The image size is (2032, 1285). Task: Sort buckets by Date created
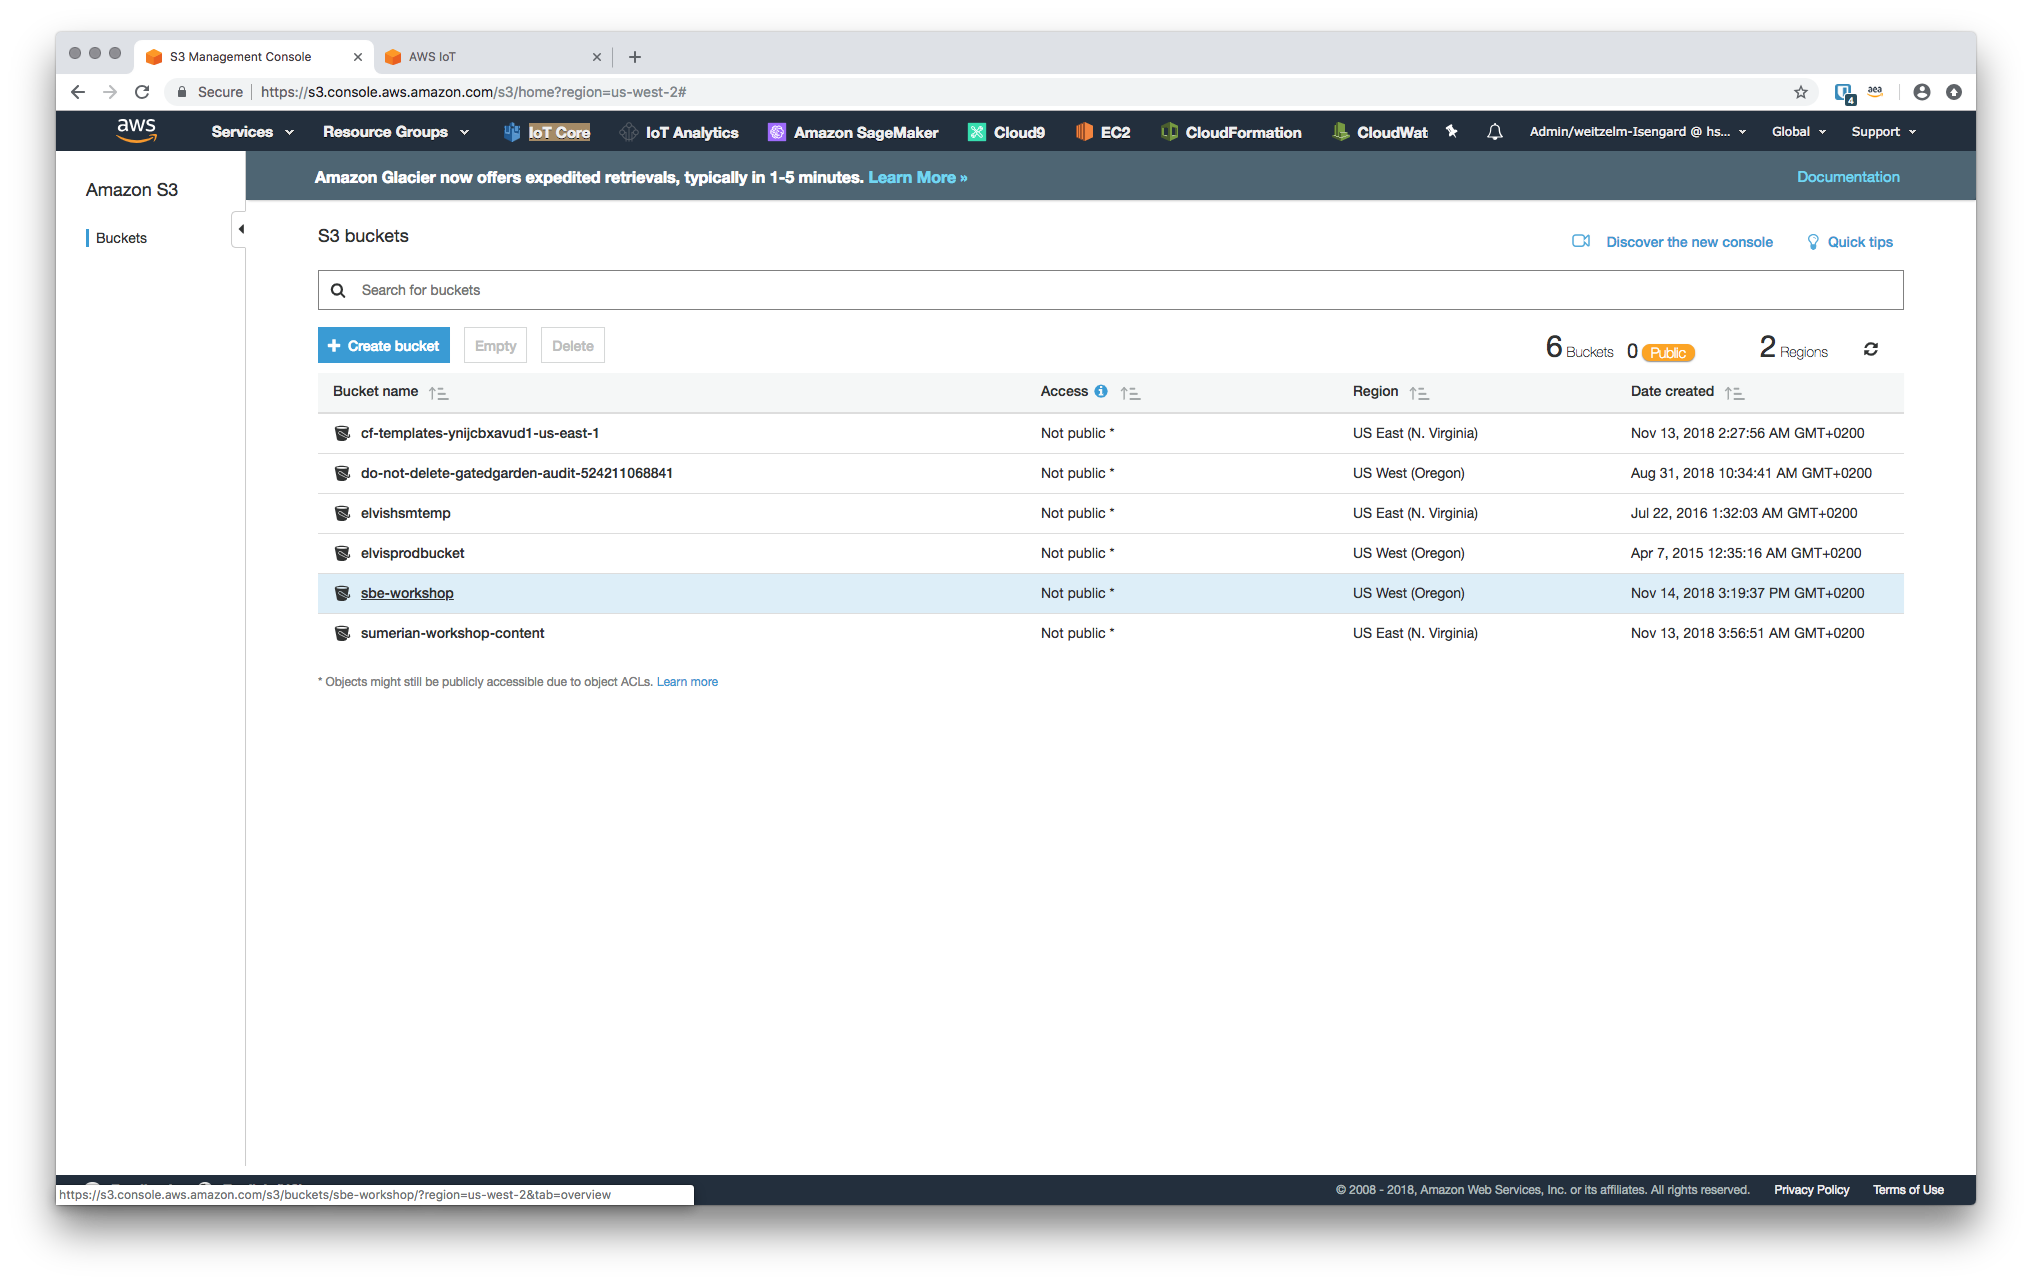1734,393
